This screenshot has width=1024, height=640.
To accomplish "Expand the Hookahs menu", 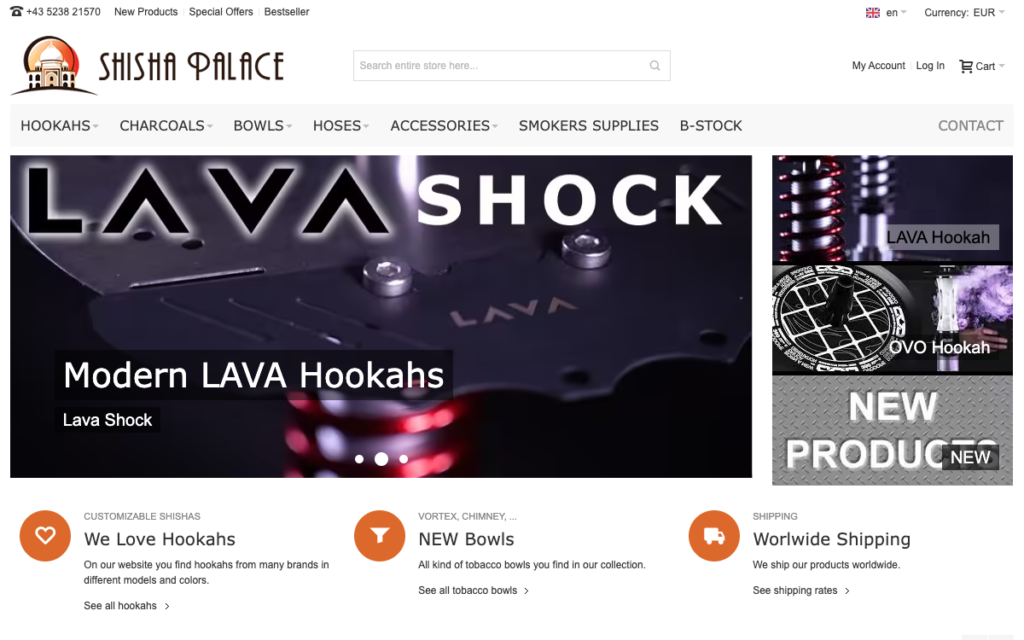I will [59, 125].
